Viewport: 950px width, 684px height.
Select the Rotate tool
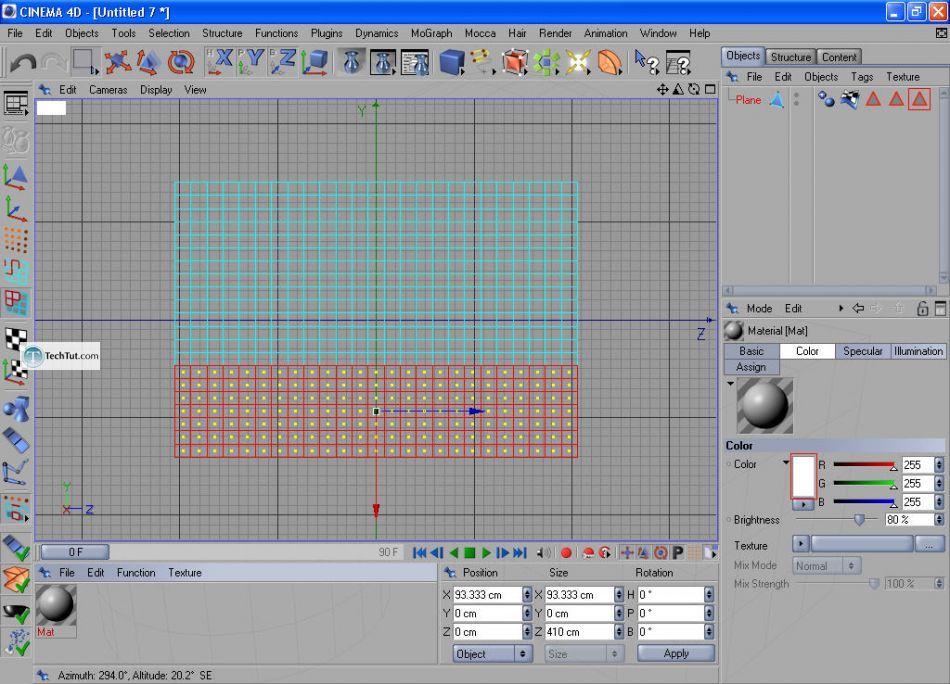click(x=181, y=62)
